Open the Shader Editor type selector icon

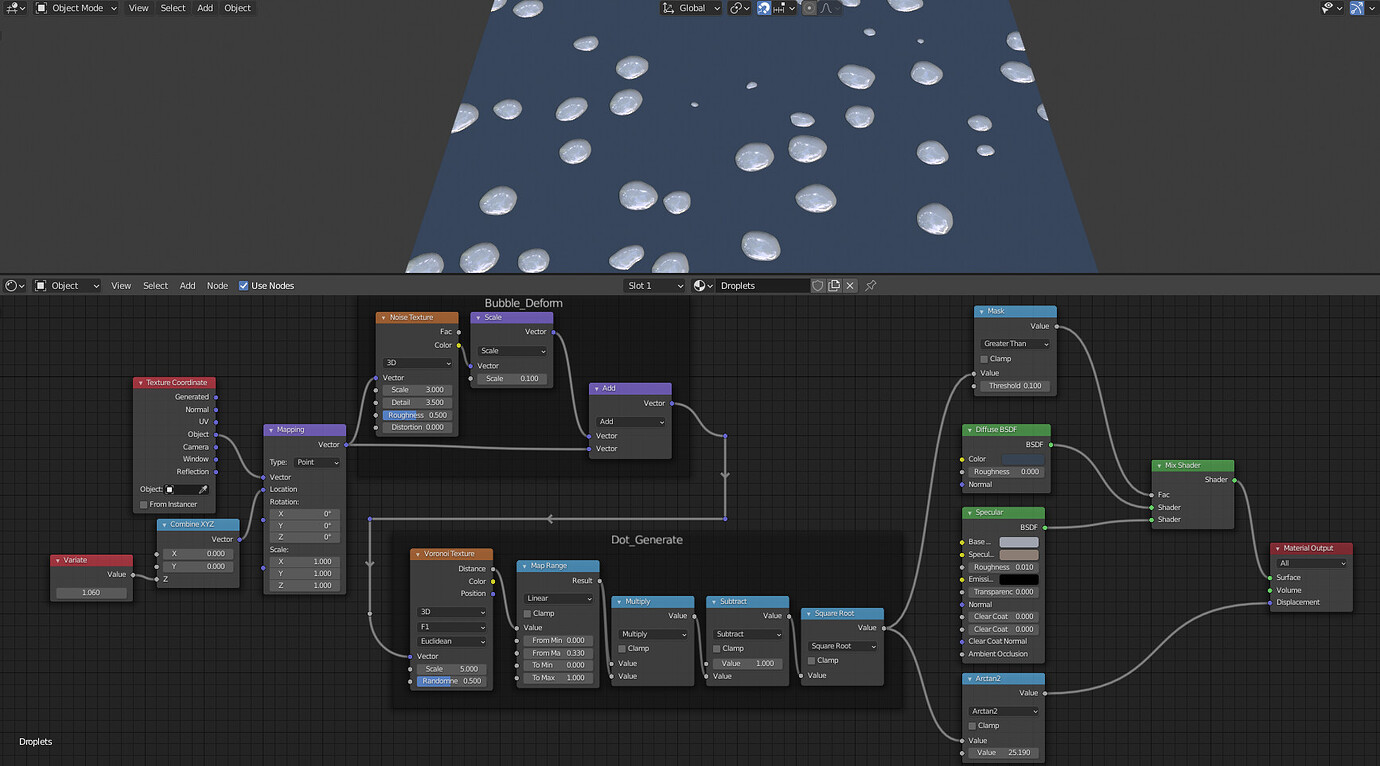point(13,285)
